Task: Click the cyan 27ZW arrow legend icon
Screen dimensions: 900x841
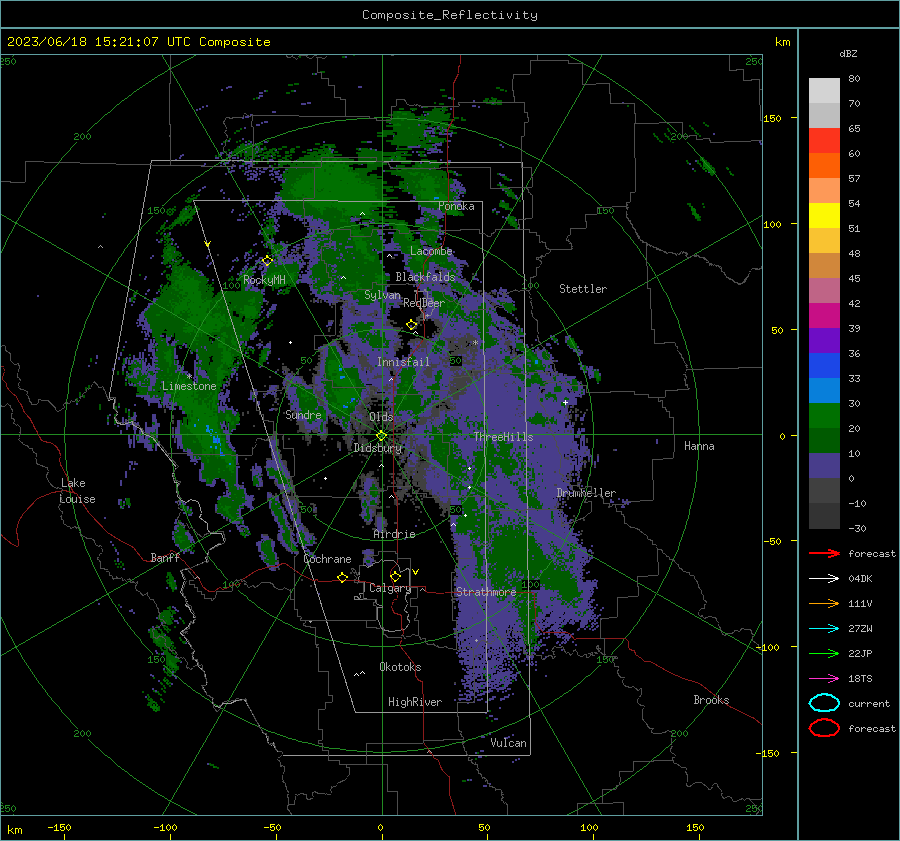Action: tap(824, 629)
